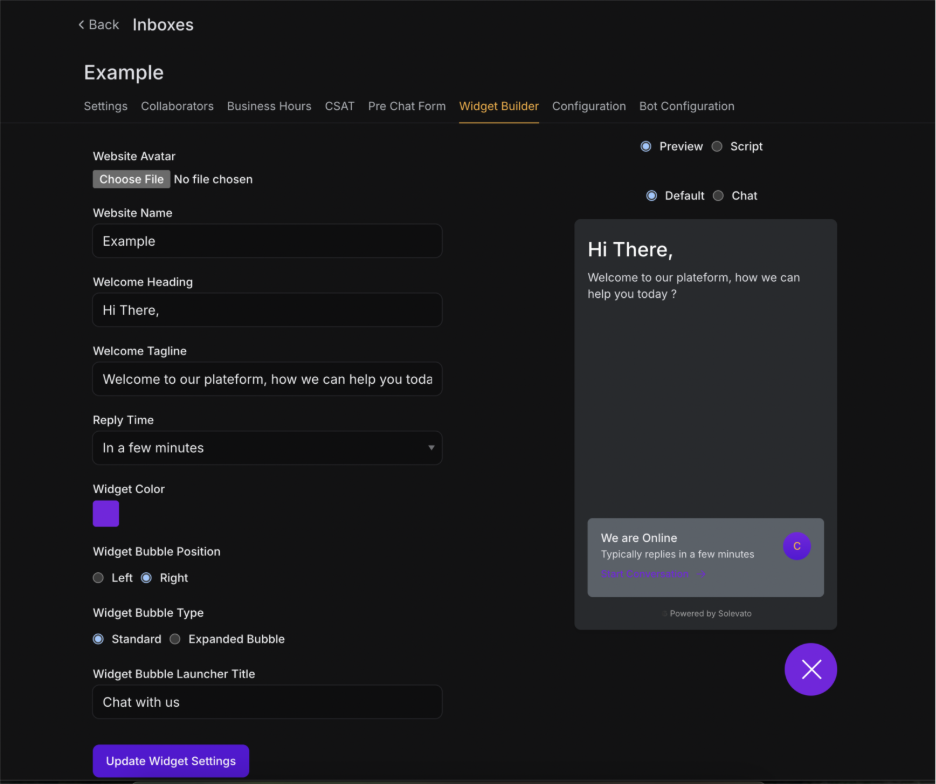Viewport: 936px width, 784px height.
Task: Set bubble position to Left
Action: 98,578
